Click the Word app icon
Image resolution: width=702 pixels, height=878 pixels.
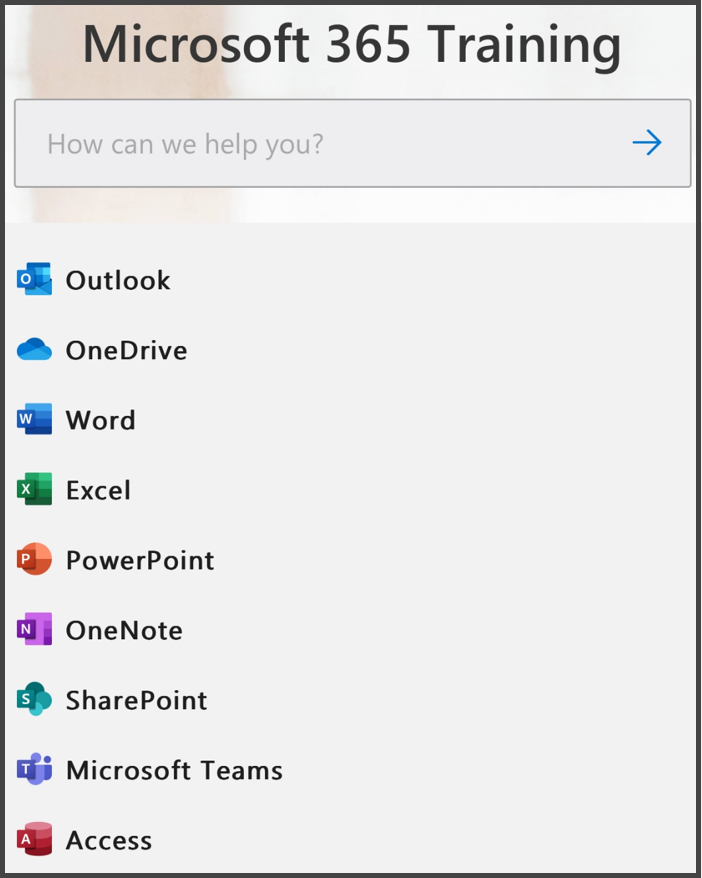(x=34, y=419)
